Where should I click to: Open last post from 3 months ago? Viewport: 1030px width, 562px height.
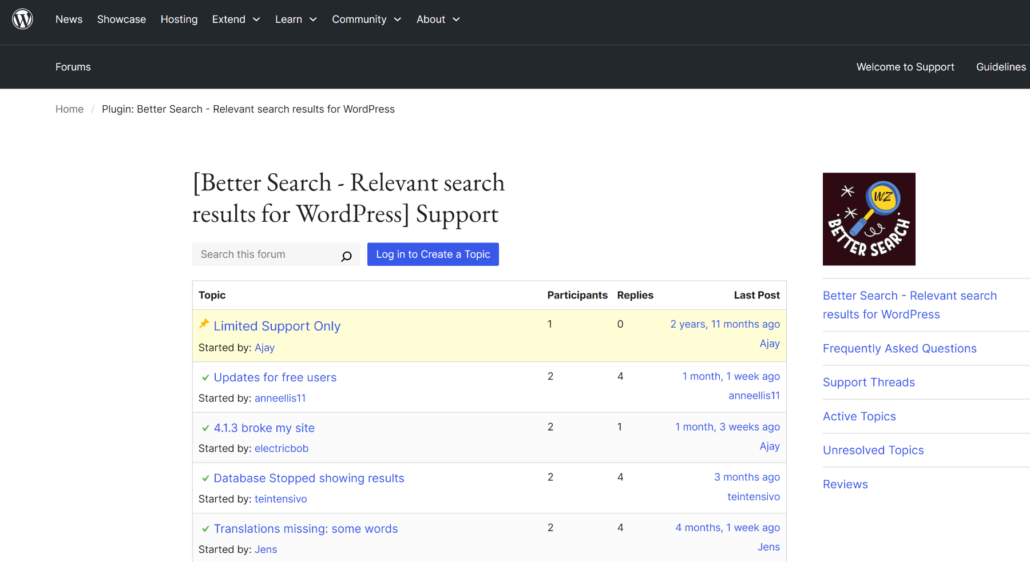tap(747, 477)
